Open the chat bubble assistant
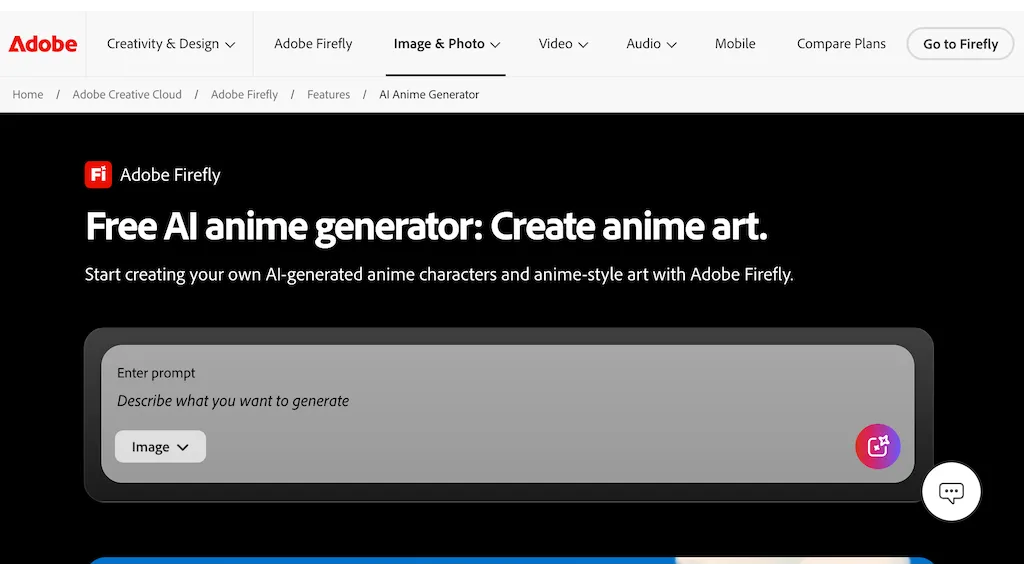The image size is (1024, 576). click(x=951, y=492)
